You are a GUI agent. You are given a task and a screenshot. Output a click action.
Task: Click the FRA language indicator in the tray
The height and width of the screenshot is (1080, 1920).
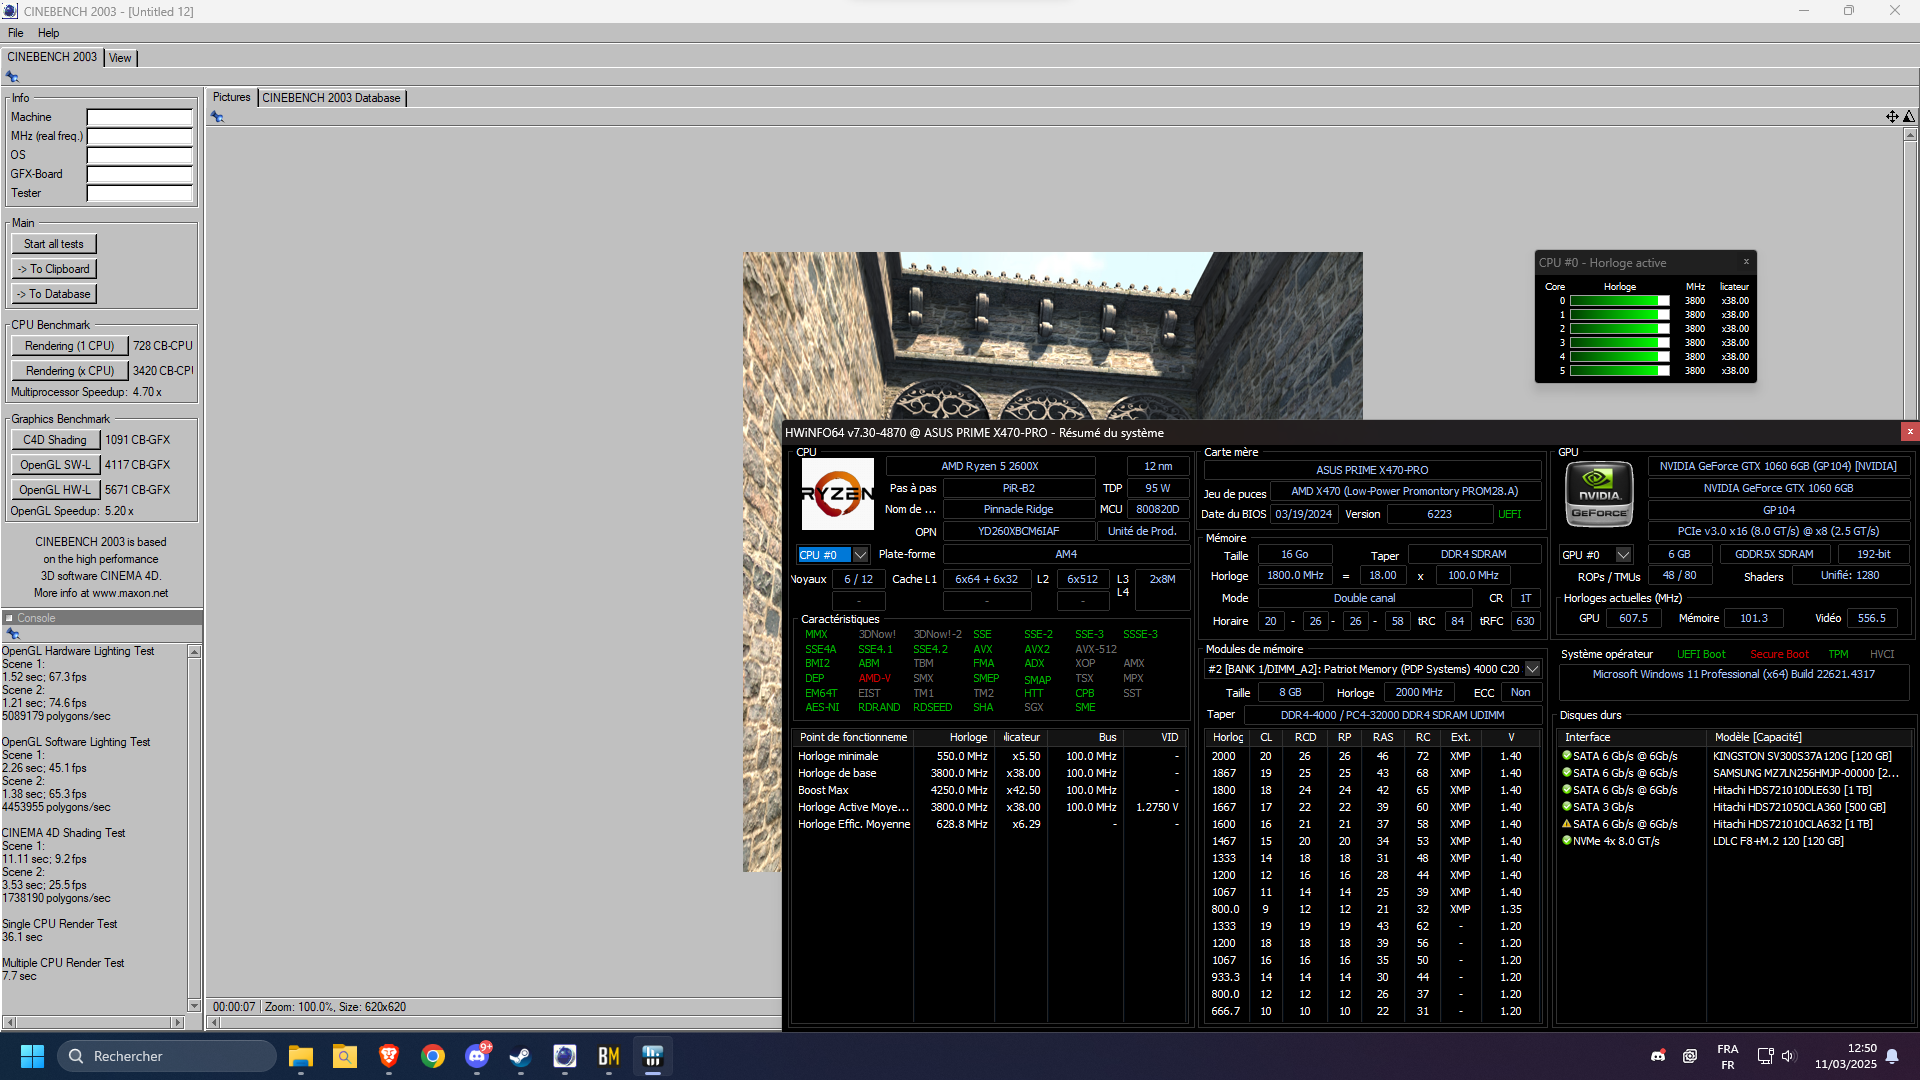[x=1727, y=1057]
